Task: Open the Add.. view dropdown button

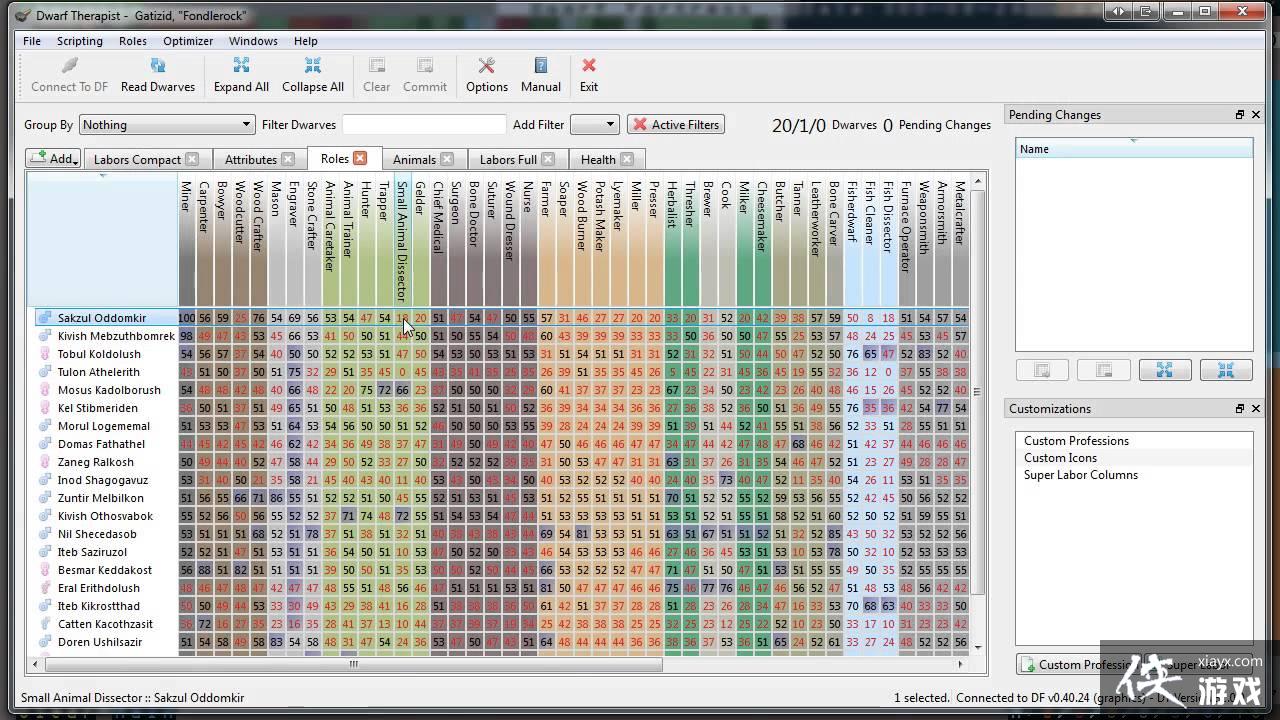Action: coord(53,158)
